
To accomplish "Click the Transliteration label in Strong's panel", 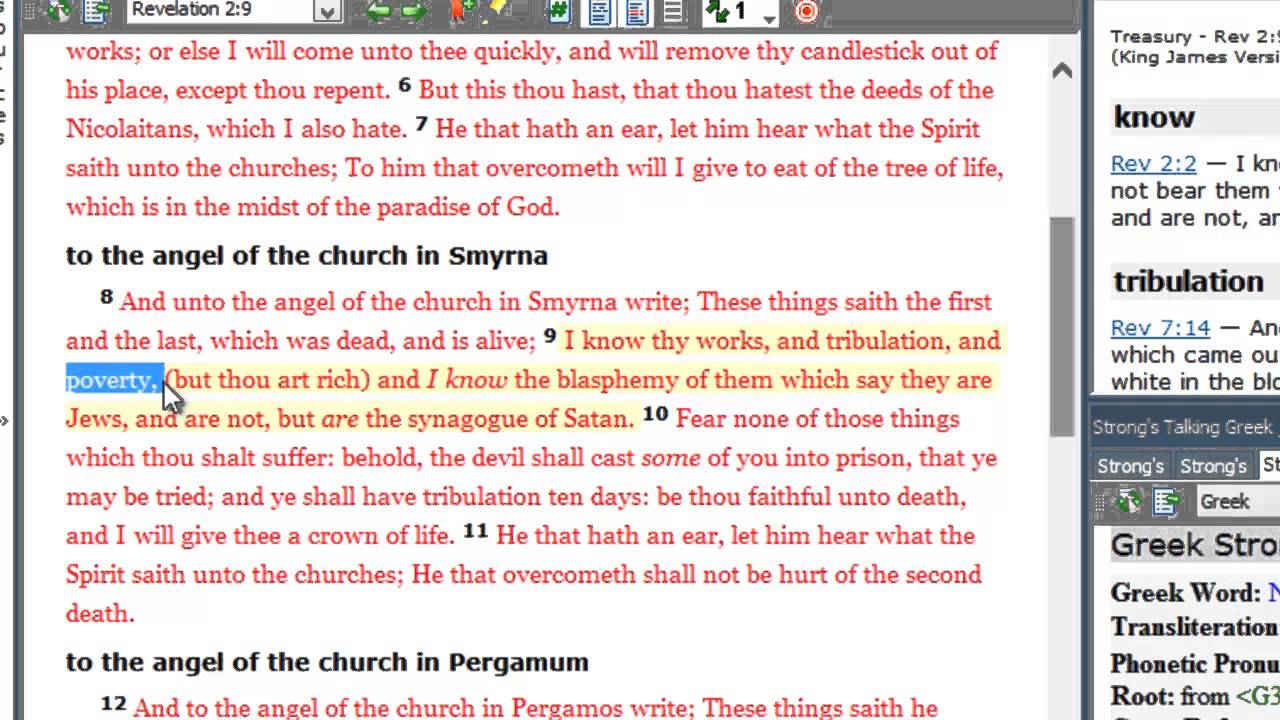I will 1194,627.
